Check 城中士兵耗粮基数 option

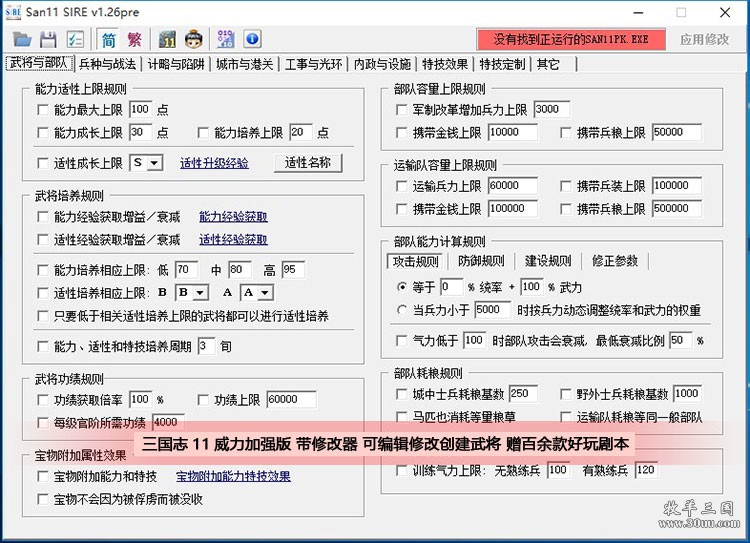pos(401,394)
